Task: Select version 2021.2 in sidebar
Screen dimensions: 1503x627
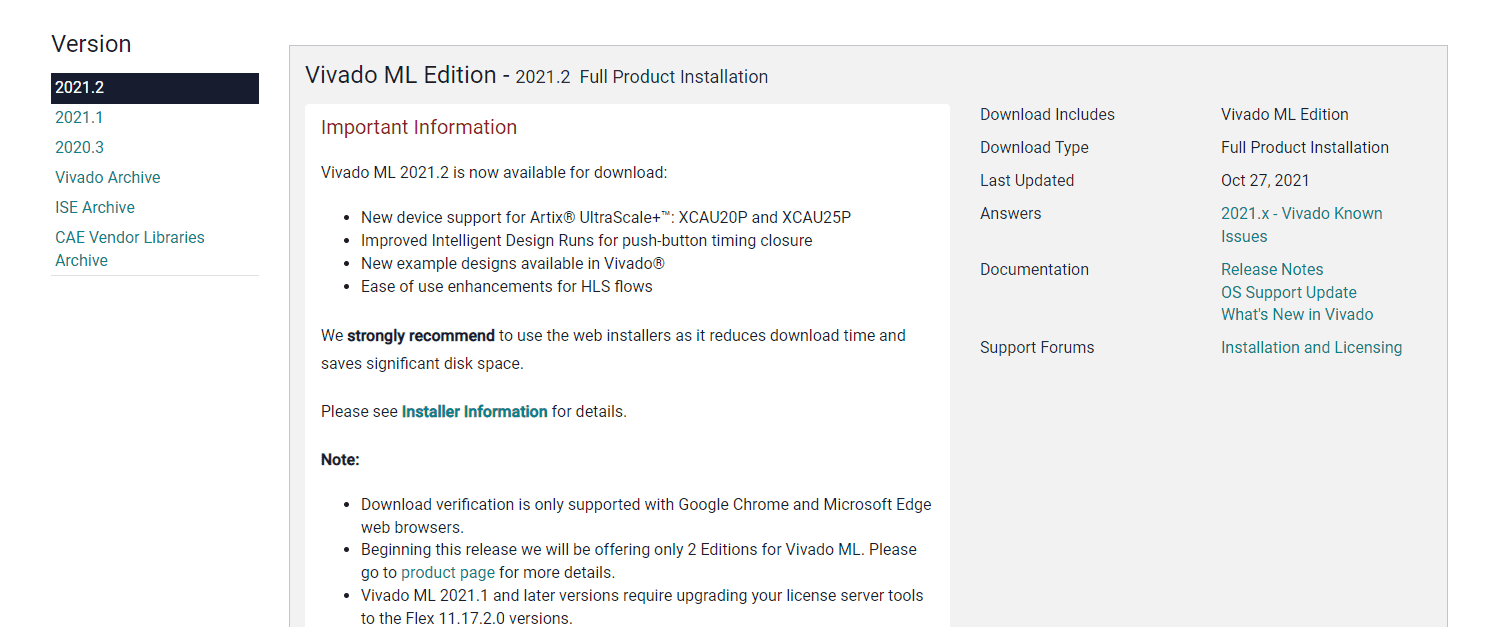Action: click(155, 88)
